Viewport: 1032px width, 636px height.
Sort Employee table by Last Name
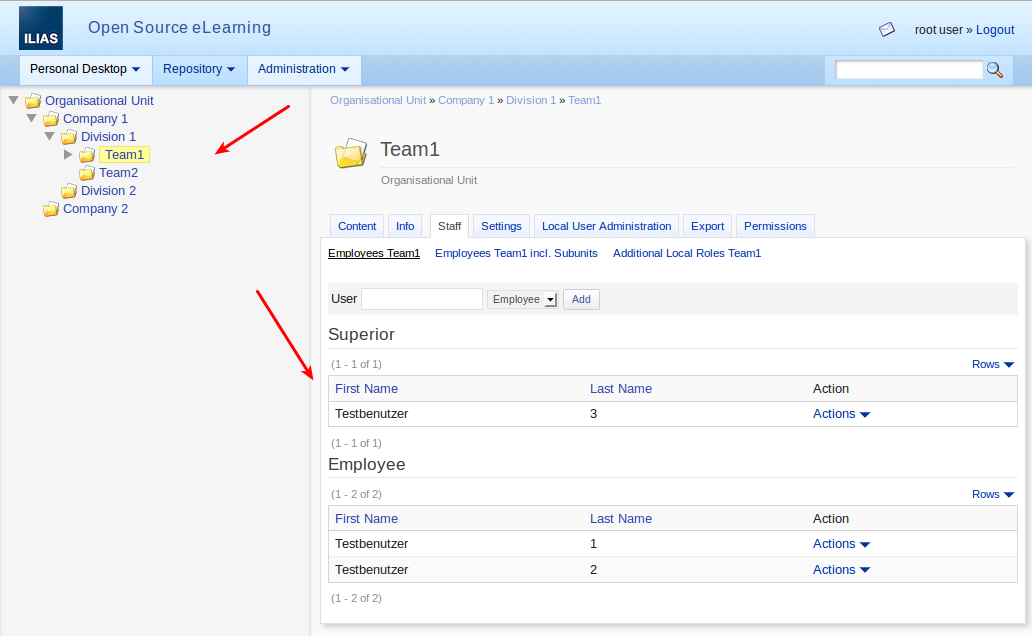620,519
